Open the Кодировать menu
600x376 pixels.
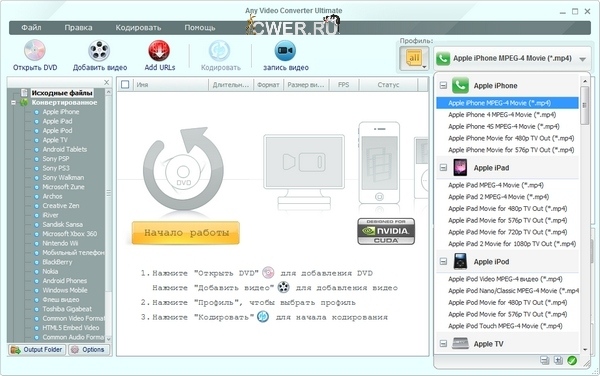(138, 28)
